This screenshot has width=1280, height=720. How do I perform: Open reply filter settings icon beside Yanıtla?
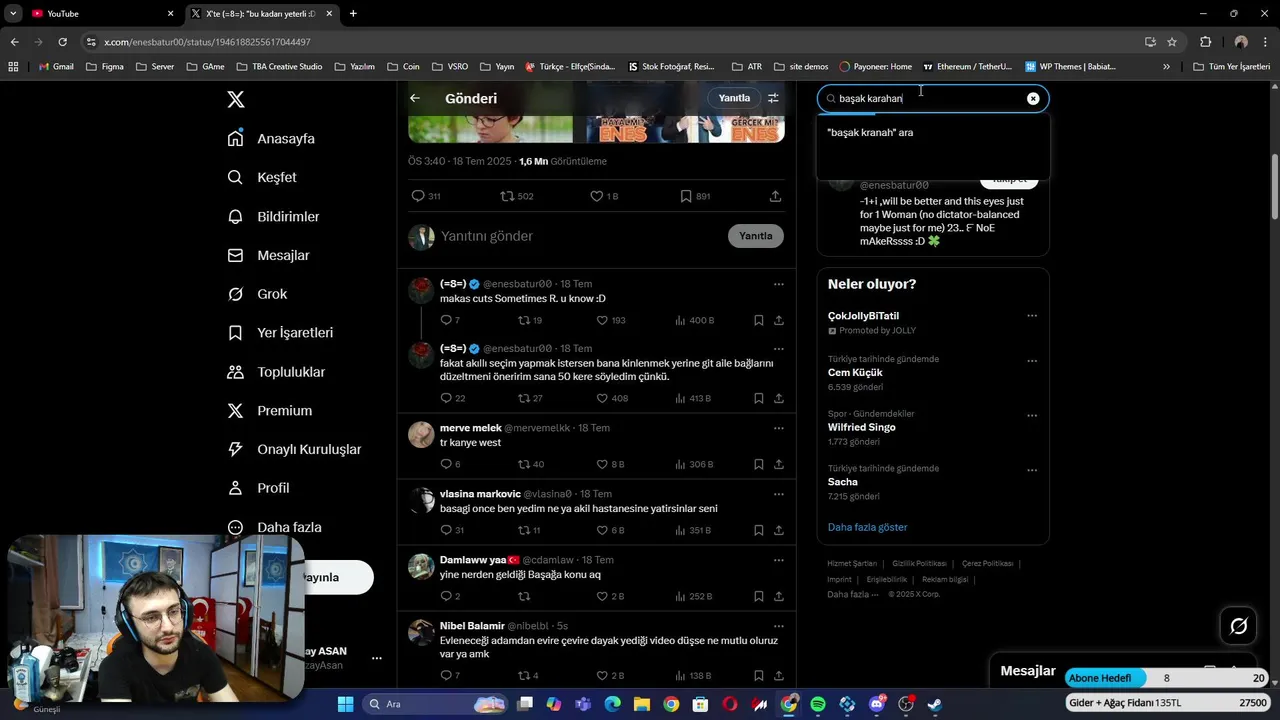(x=773, y=98)
